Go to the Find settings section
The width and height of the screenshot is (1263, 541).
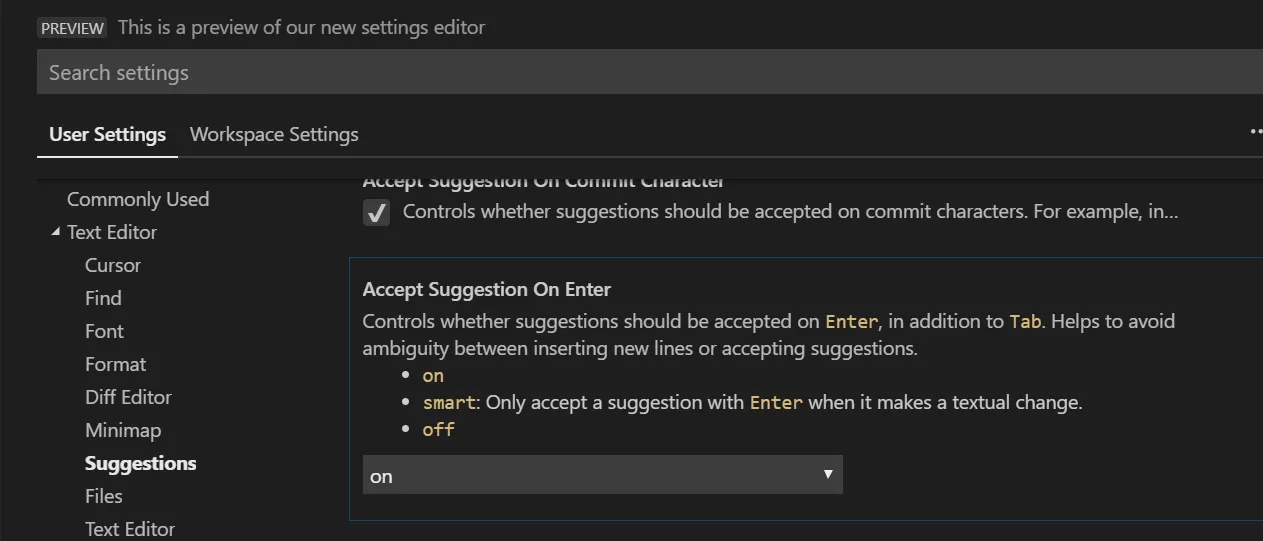(103, 298)
